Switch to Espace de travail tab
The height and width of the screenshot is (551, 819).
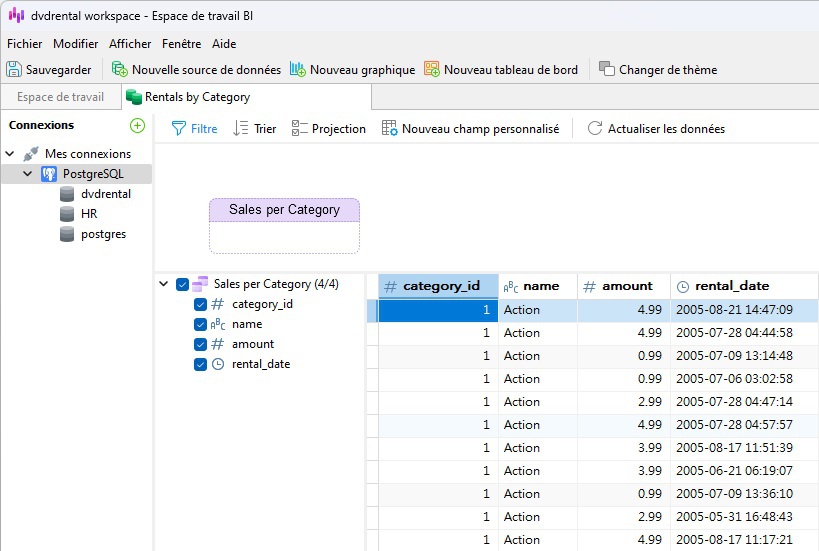tap(60, 97)
